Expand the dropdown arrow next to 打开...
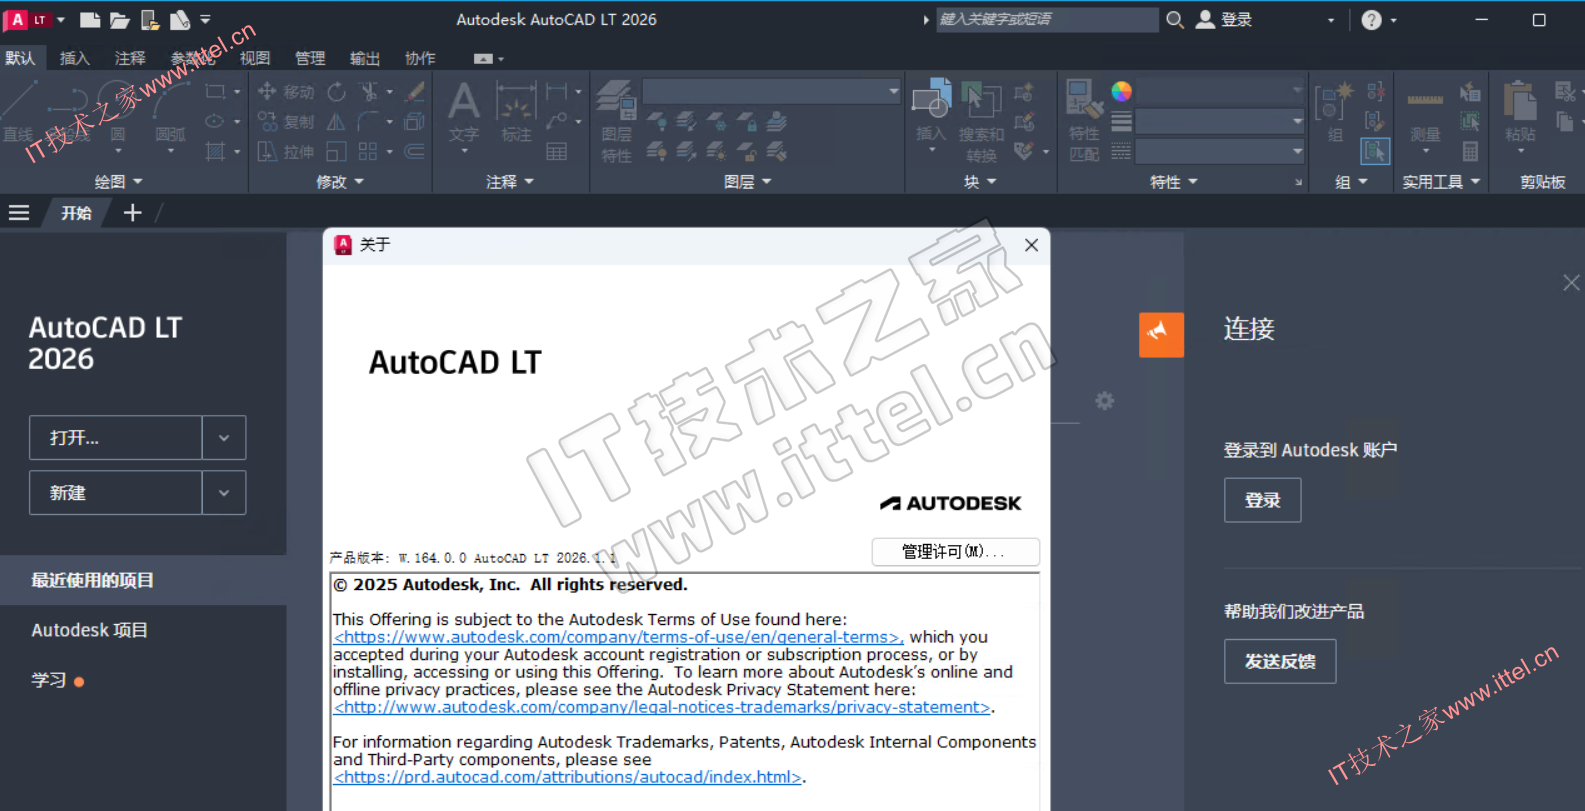This screenshot has height=811, width=1585. tap(224, 438)
